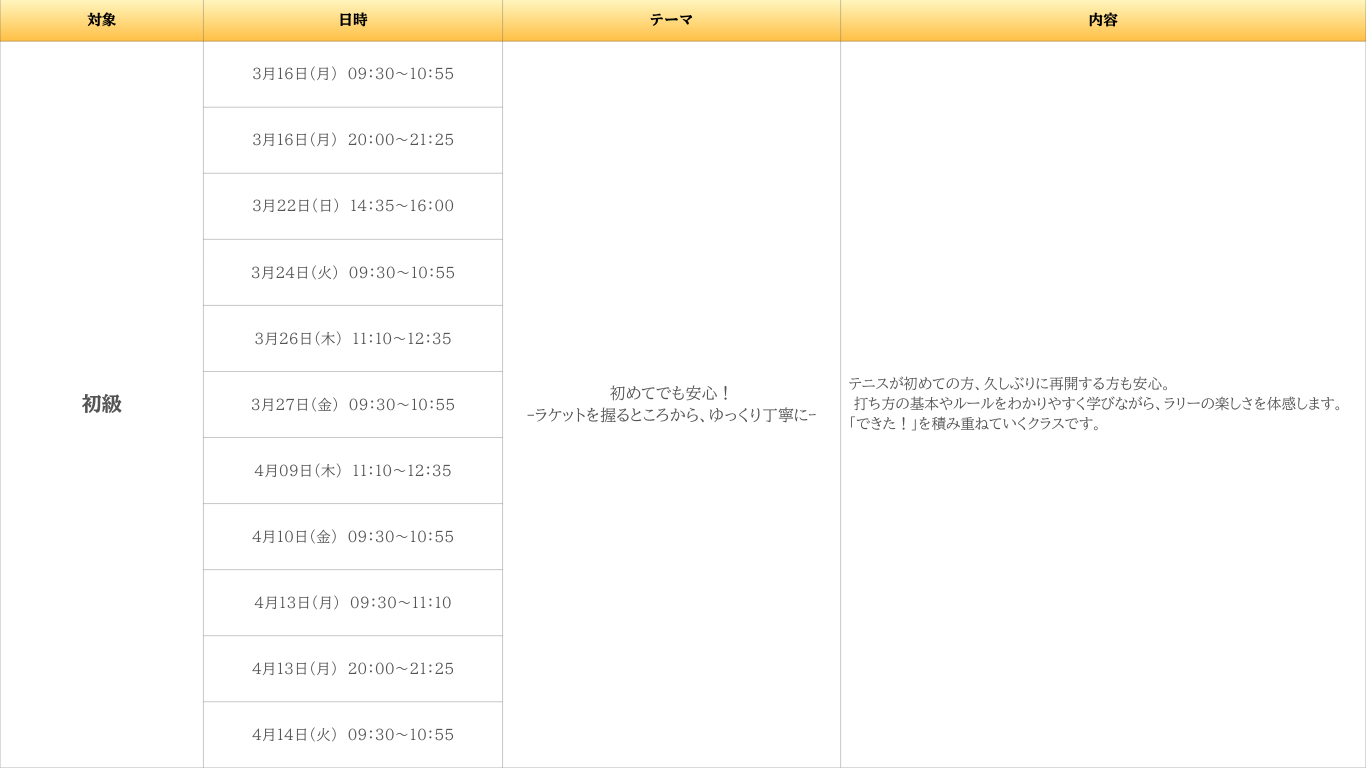Click the 対象 column header

pyautogui.click(x=101, y=20)
